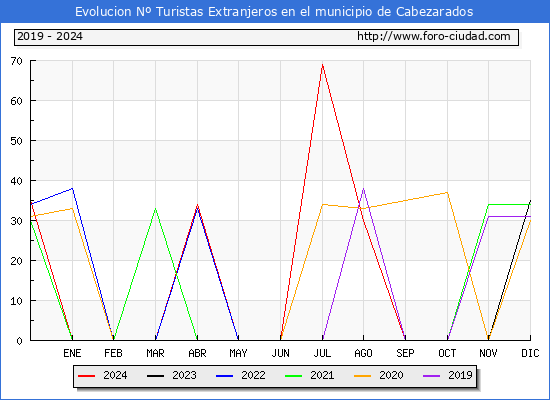Select the 2023 legend label

click(184, 375)
